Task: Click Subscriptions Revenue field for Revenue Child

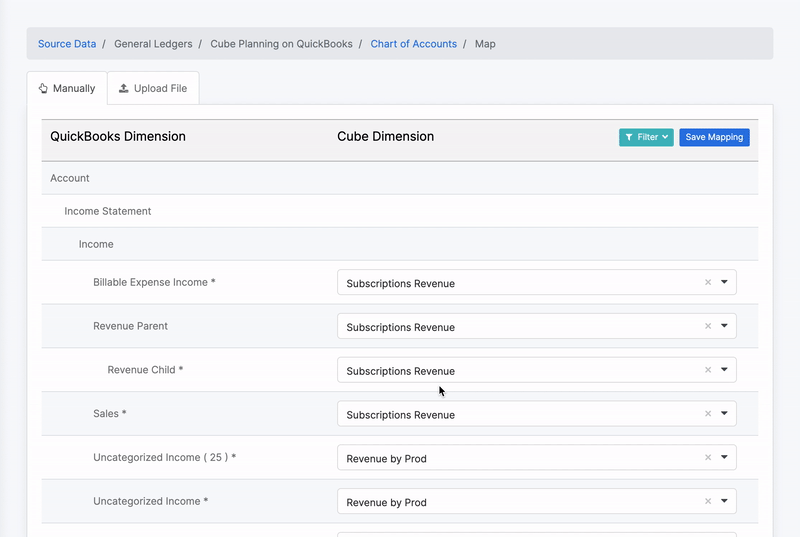Action: [x=537, y=370]
